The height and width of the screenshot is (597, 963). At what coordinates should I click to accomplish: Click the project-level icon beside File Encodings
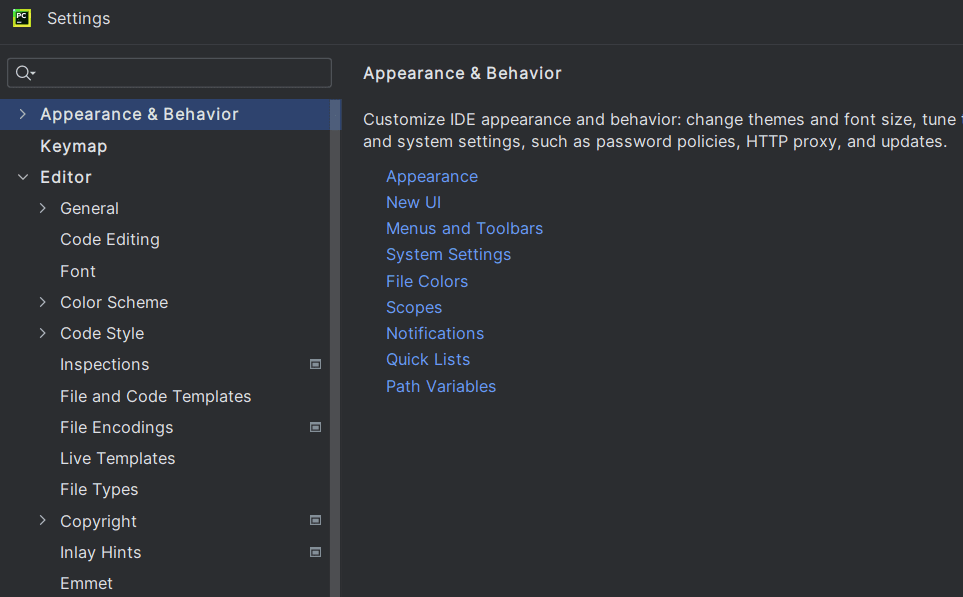(x=316, y=427)
